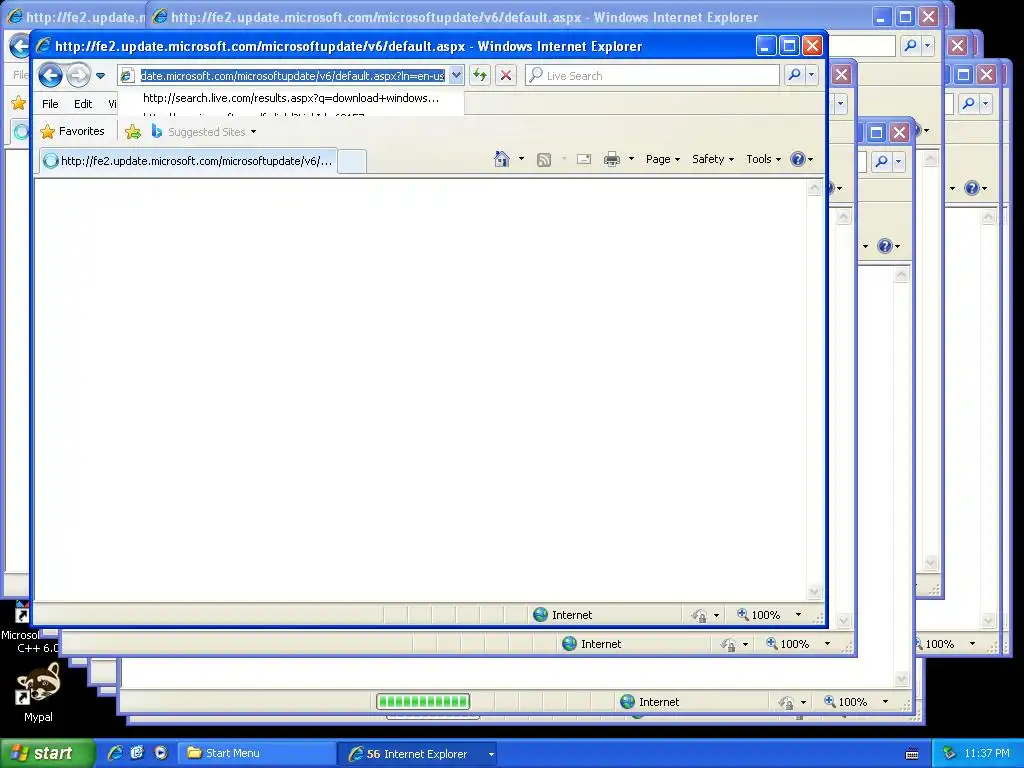Open the Favorites button
Image resolution: width=1024 pixels, height=768 pixels.
click(x=72, y=131)
